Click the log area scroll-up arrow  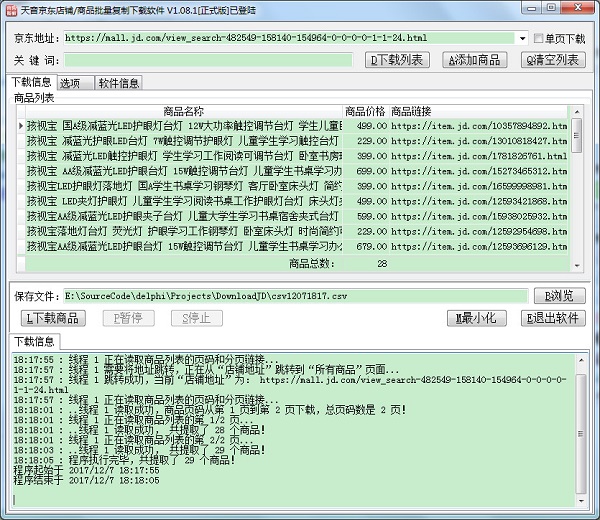tap(581, 360)
